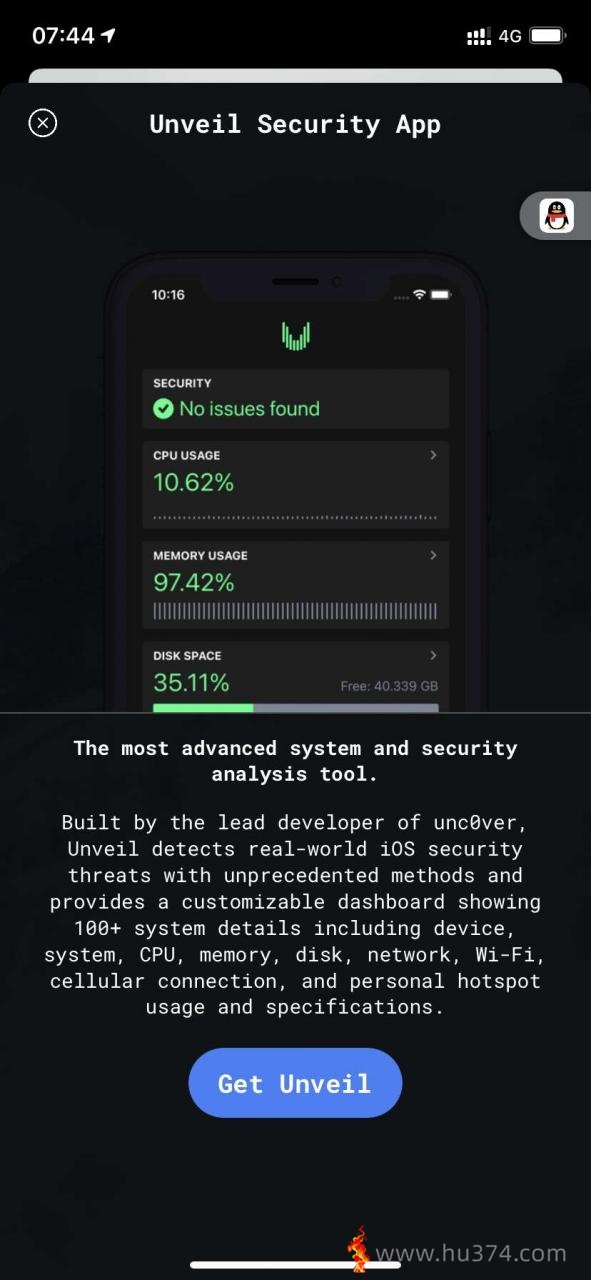591x1280 pixels.
Task: Tap the home indicator bar
Action: pyautogui.click(x=295, y=1265)
